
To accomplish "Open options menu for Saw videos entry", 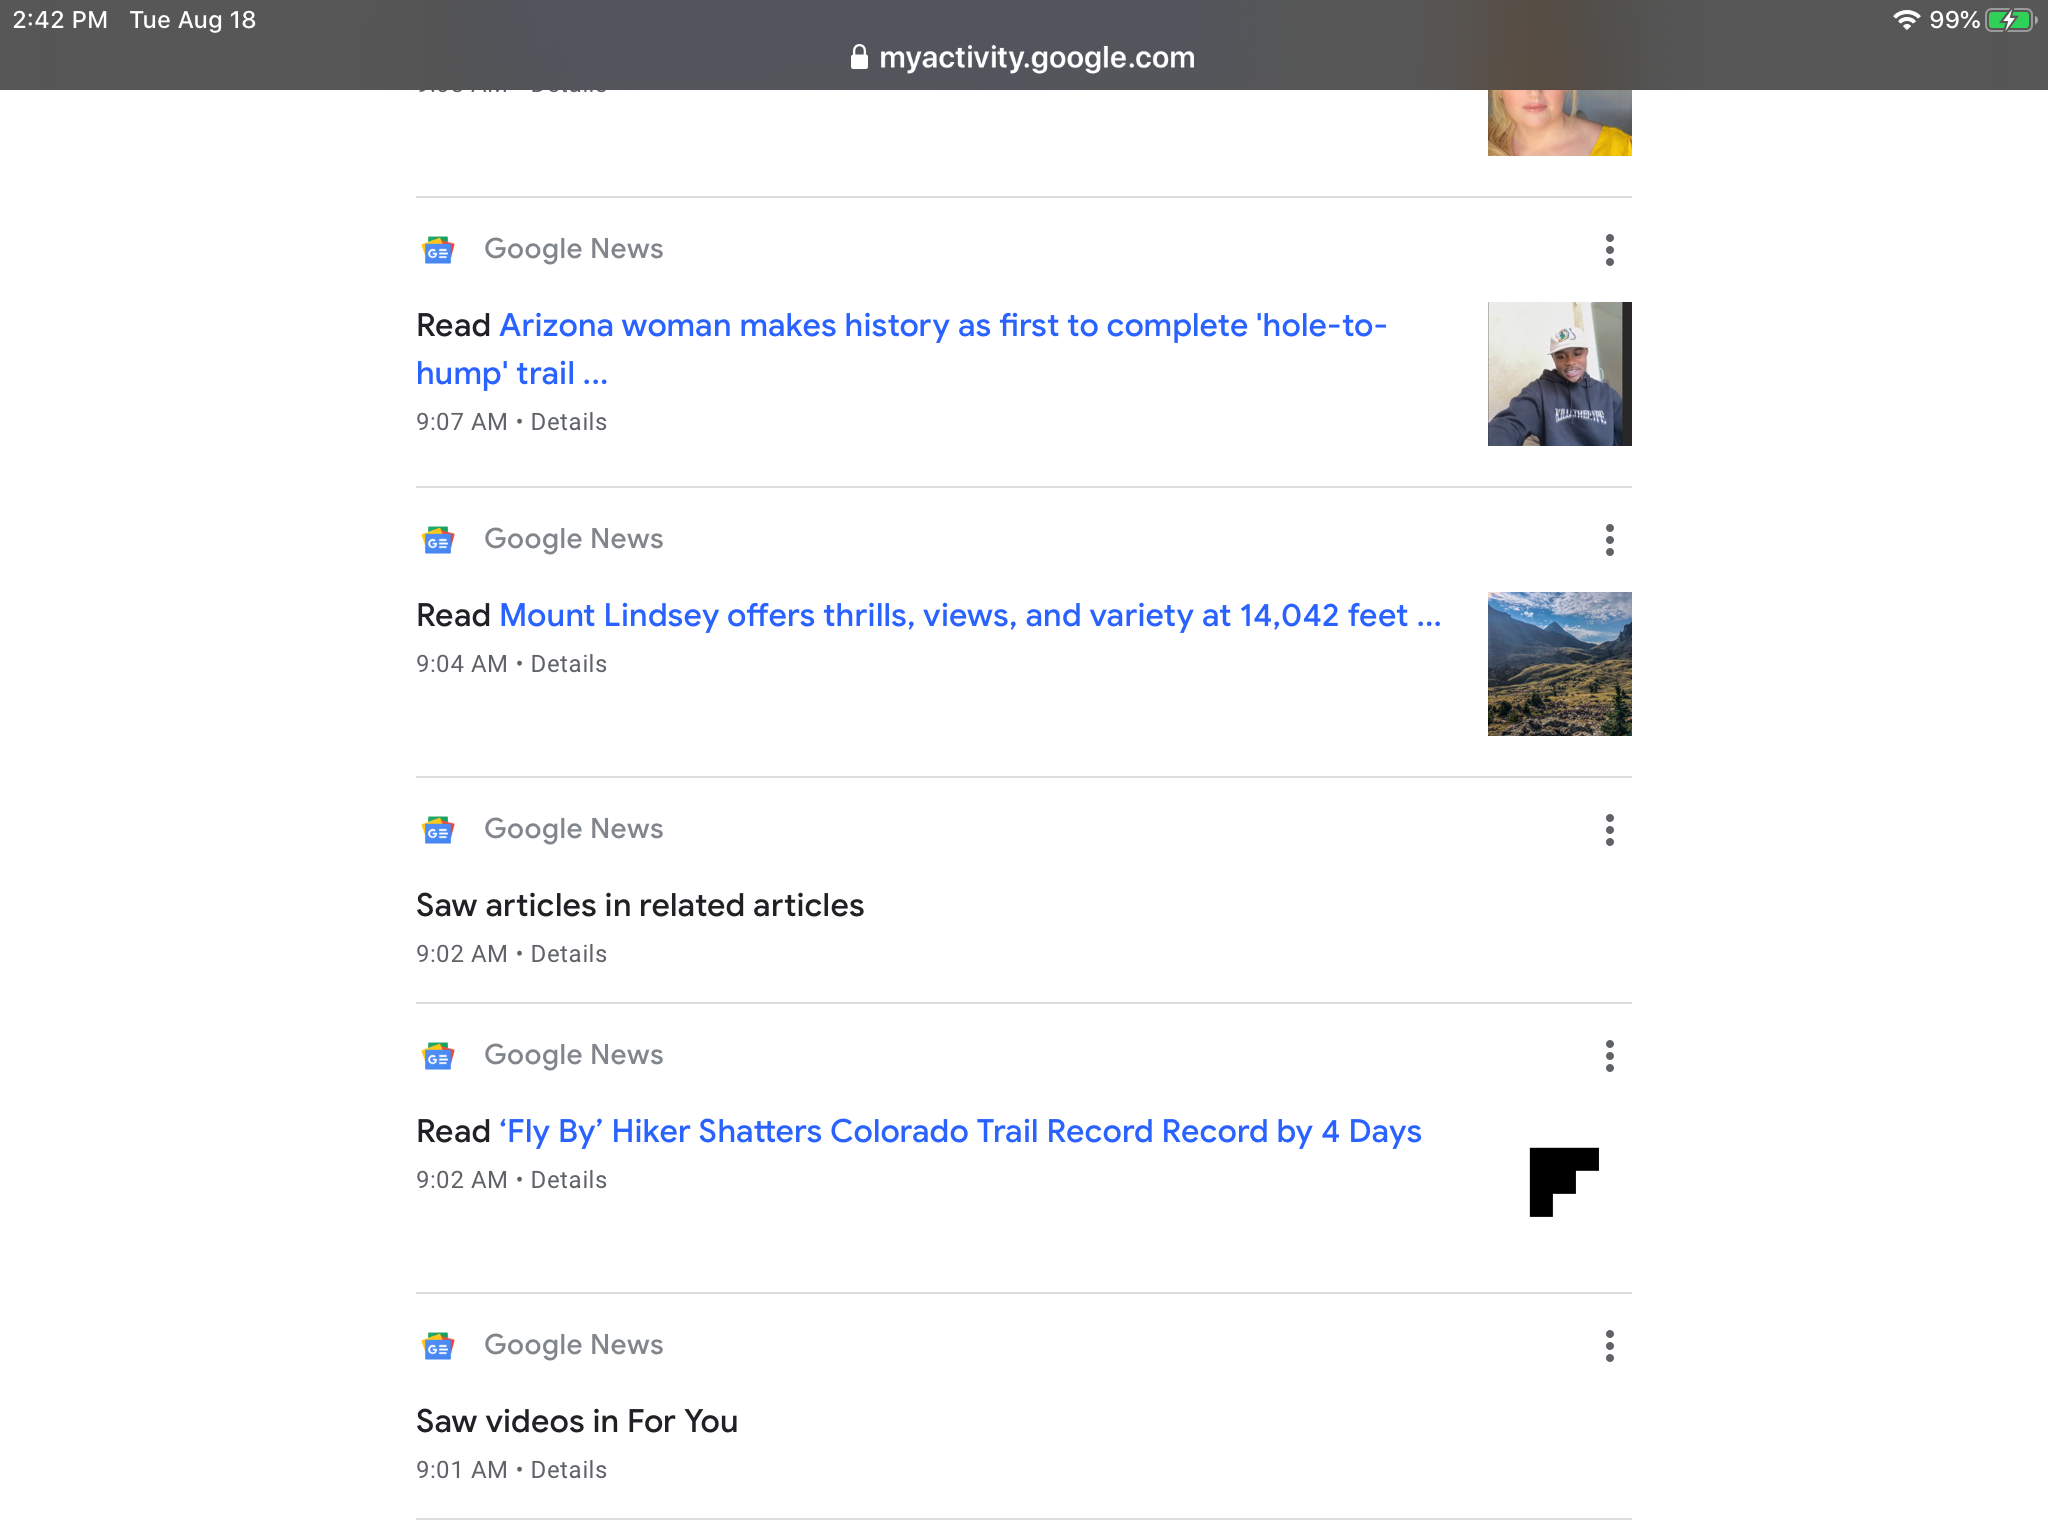I will click(x=1609, y=1346).
